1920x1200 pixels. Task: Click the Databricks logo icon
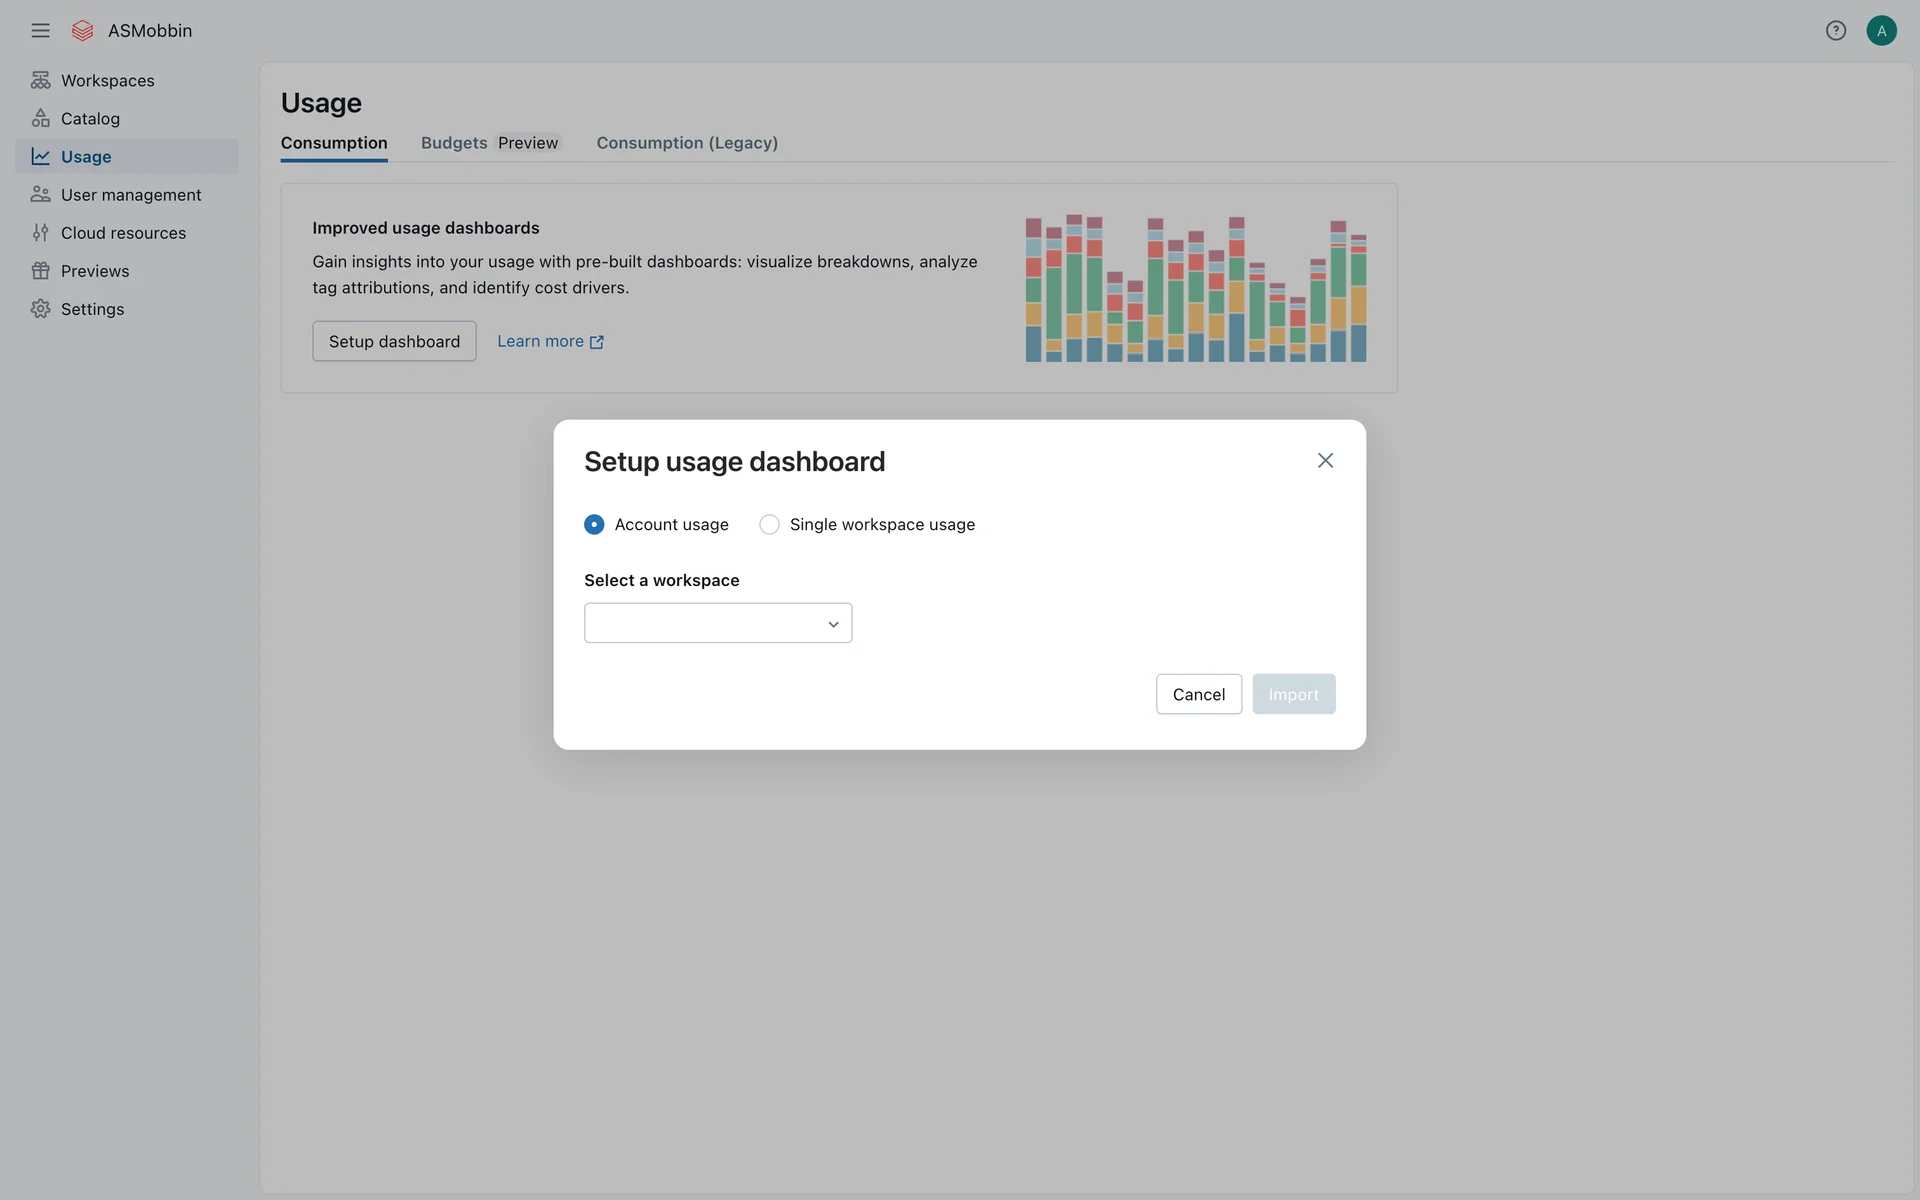point(83,31)
